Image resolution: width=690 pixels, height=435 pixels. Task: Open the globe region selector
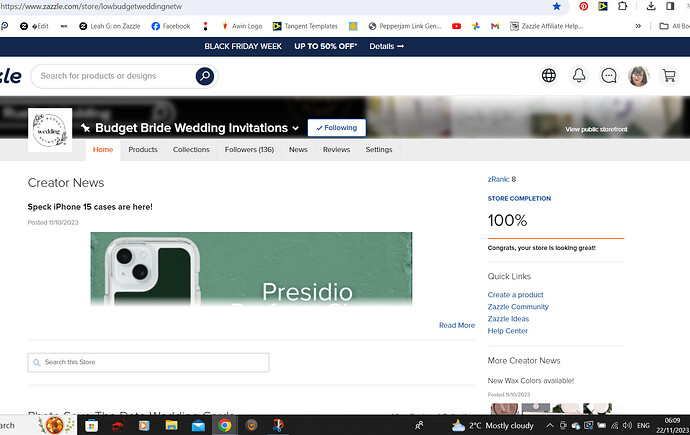point(549,76)
